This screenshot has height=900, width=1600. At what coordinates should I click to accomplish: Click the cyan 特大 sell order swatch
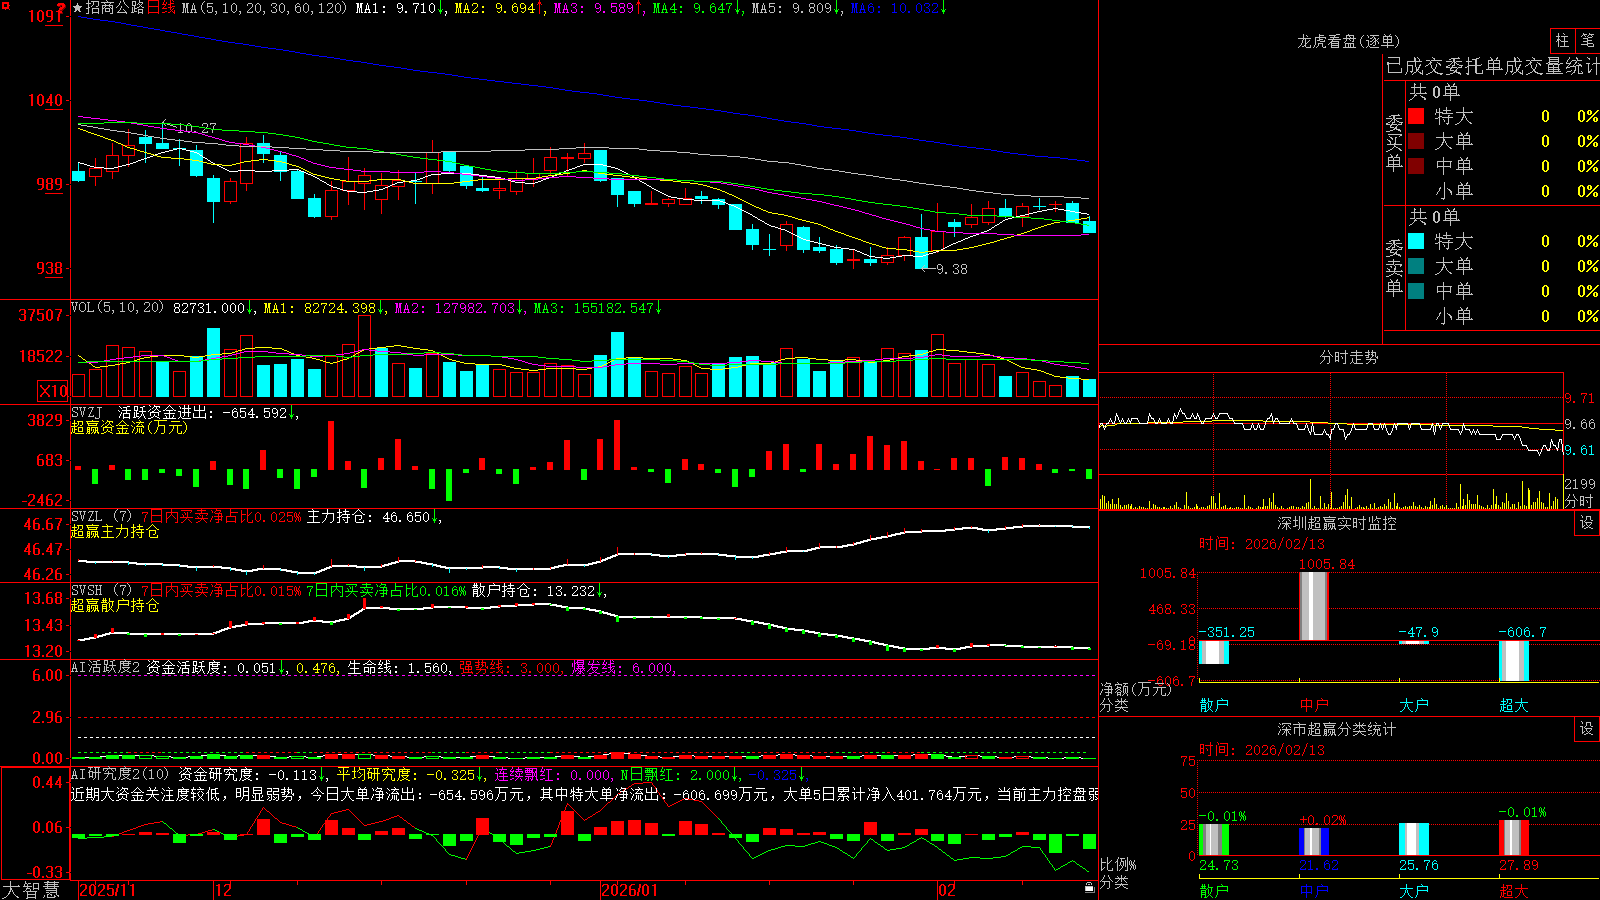tap(1416, 241)
